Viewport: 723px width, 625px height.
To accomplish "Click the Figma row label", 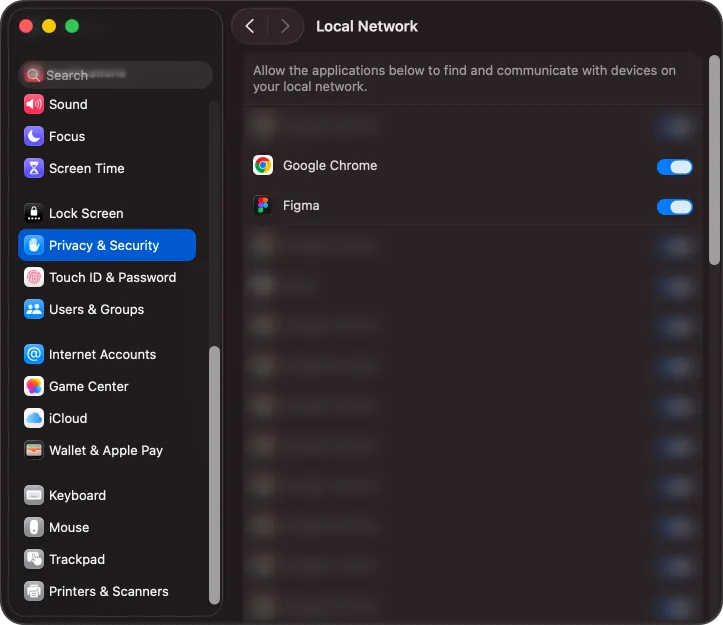I will pos(301,205).
